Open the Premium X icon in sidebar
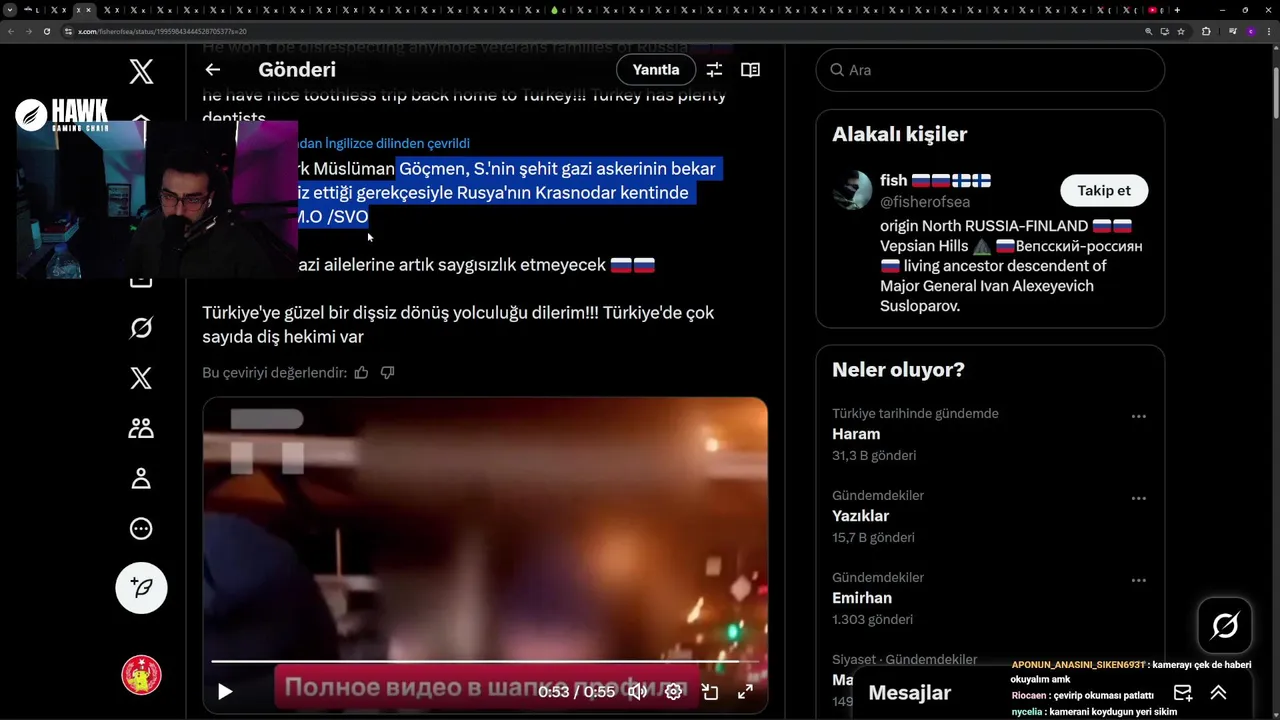This screenshot has width=1280, height=720. click(x=141, y=378)
